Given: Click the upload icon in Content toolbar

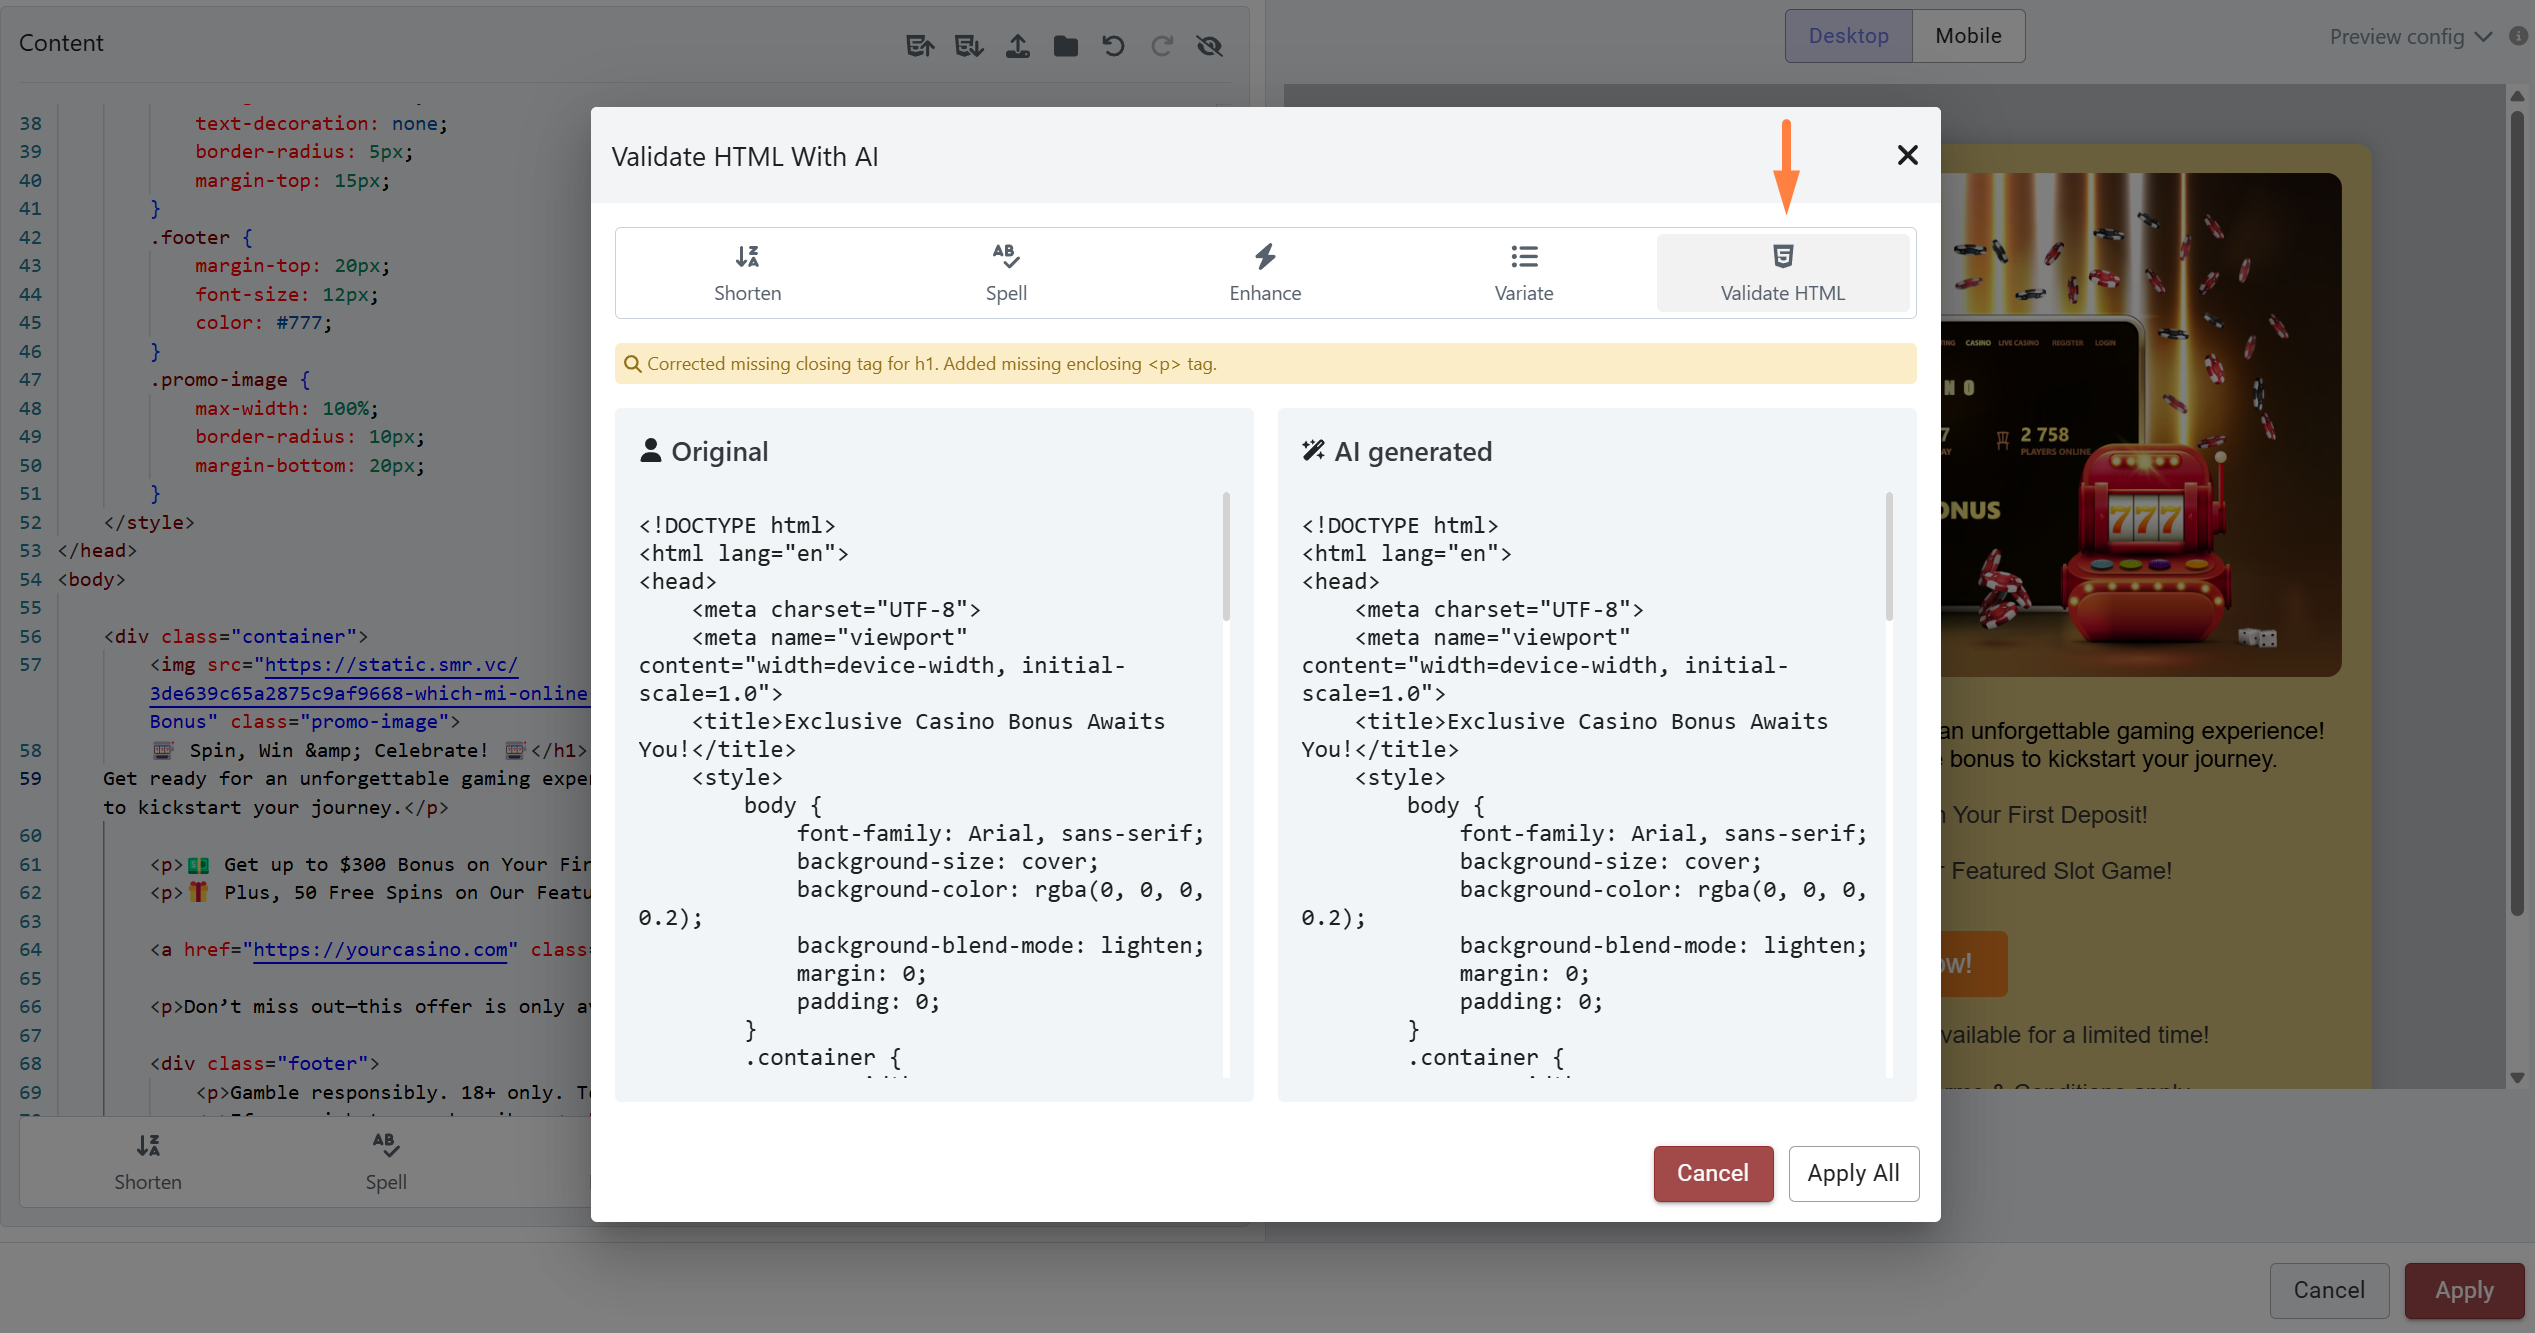Looking at the screenshot, I should click(x=1017, y=46).
